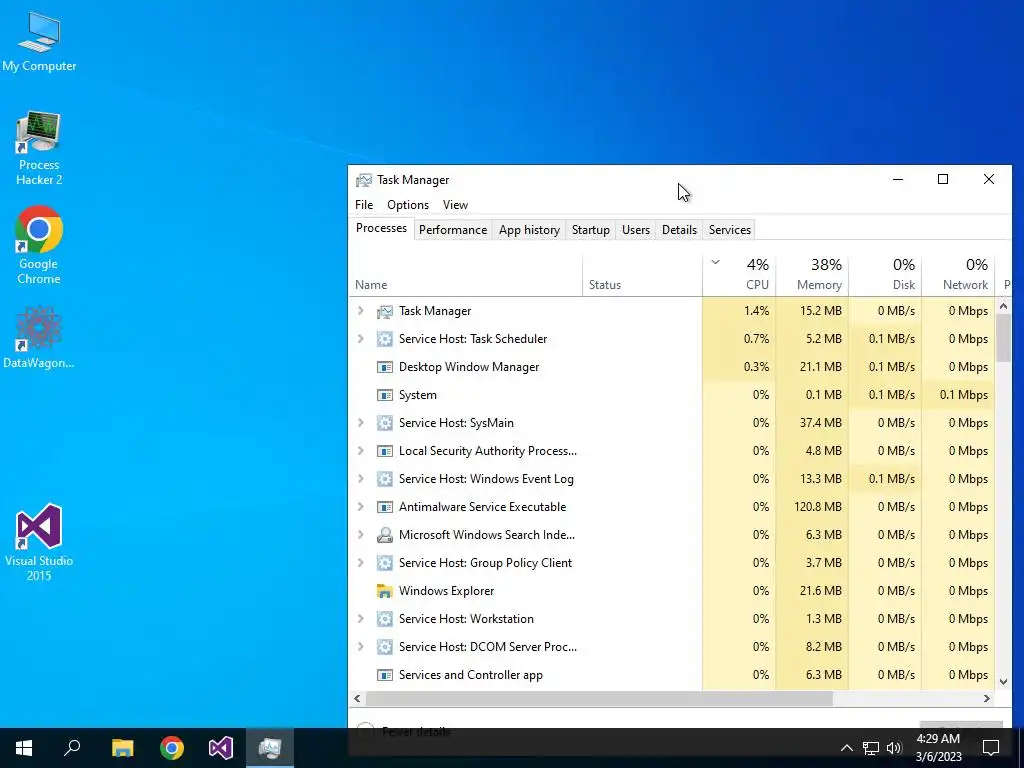Image resolution: width=1024 pixels, height=768 pixels.
Task: Switch to the App history tab
Action: [529, 230]
